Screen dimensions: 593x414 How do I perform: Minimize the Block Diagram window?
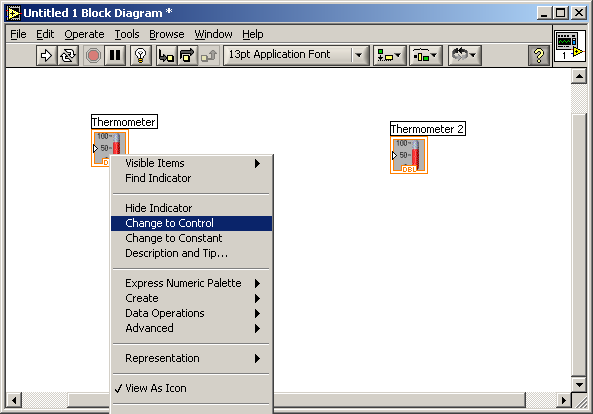click(x=544, y=14)
